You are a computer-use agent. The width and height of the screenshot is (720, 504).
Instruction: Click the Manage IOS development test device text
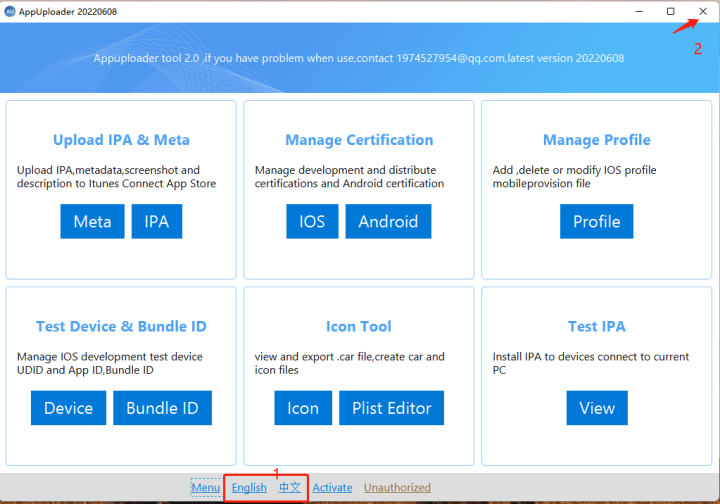(109, 363)
